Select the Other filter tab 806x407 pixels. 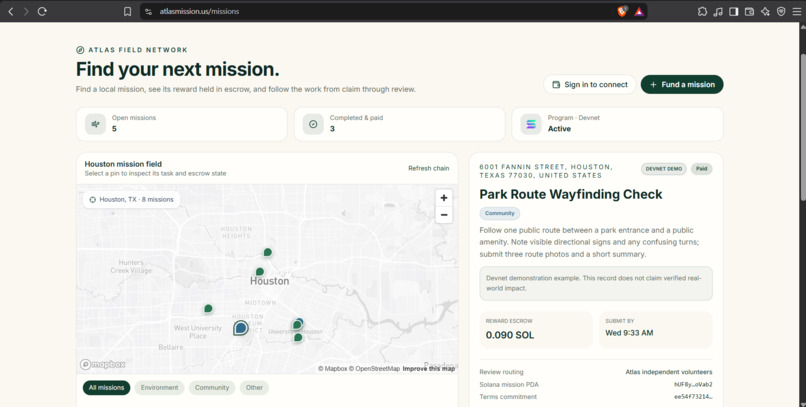[254, 387]
